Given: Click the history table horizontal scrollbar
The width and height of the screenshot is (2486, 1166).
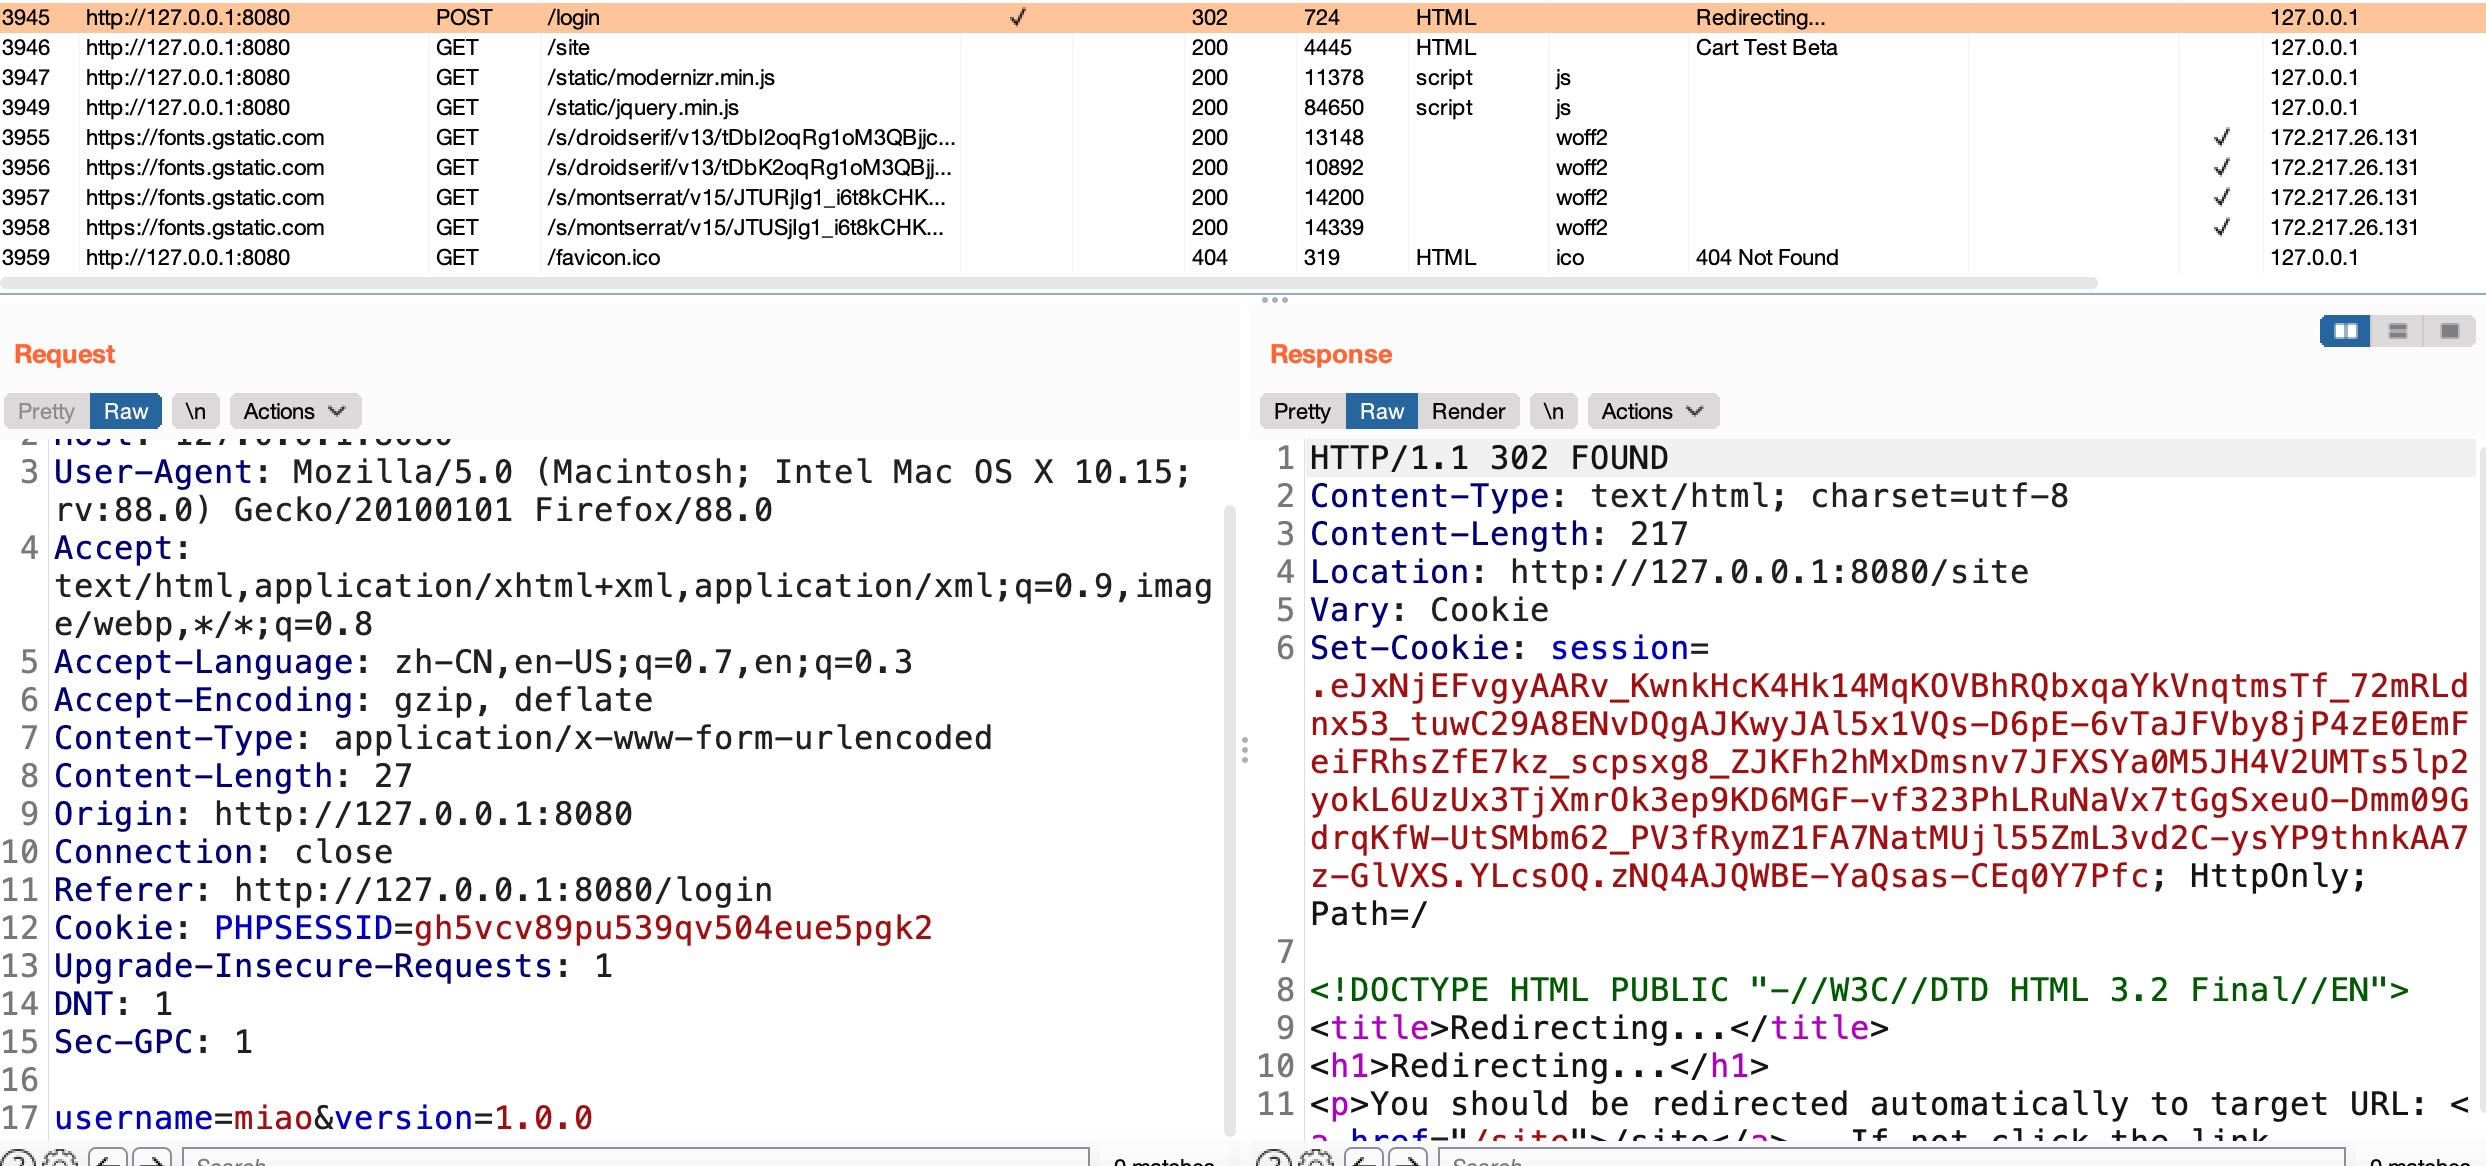Looking at the screenshot, I should click(1048, 283).
